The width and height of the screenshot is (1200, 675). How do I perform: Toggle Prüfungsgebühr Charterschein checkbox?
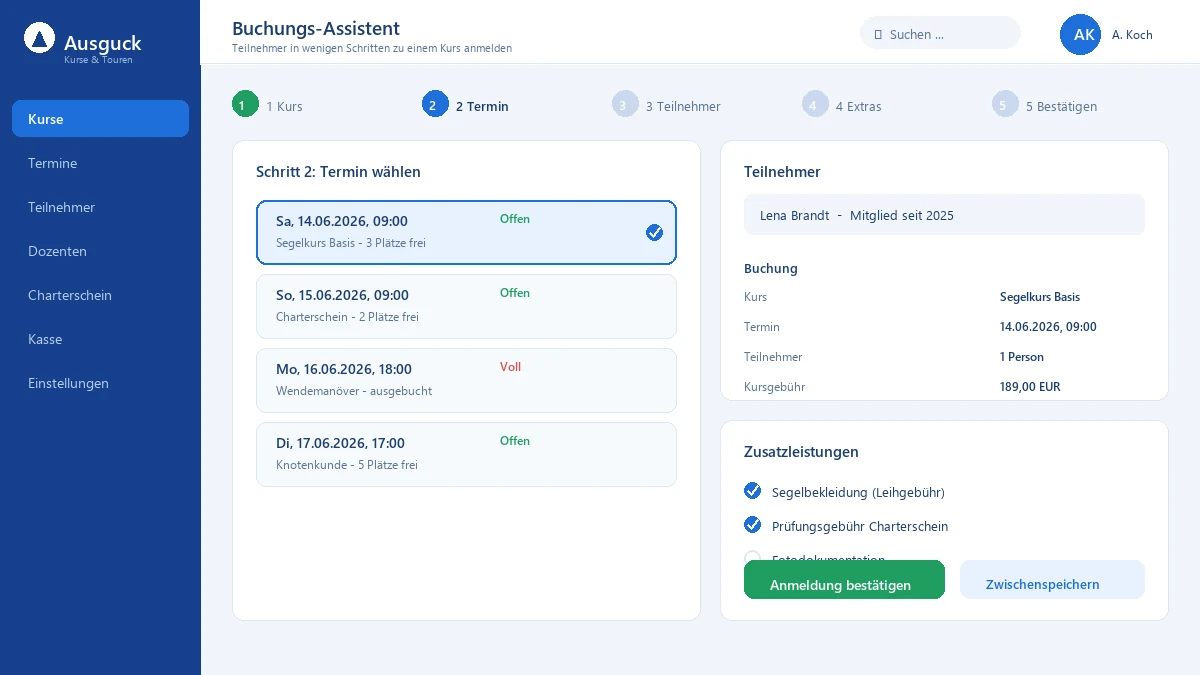[753, 524]
